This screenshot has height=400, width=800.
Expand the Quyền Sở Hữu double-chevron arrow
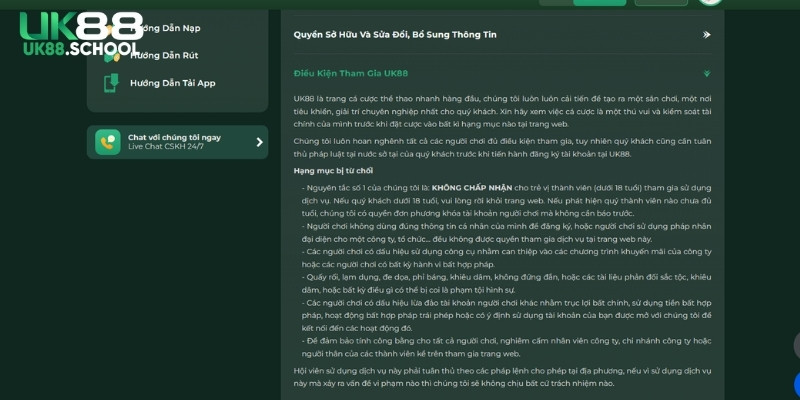click(706, 35)
